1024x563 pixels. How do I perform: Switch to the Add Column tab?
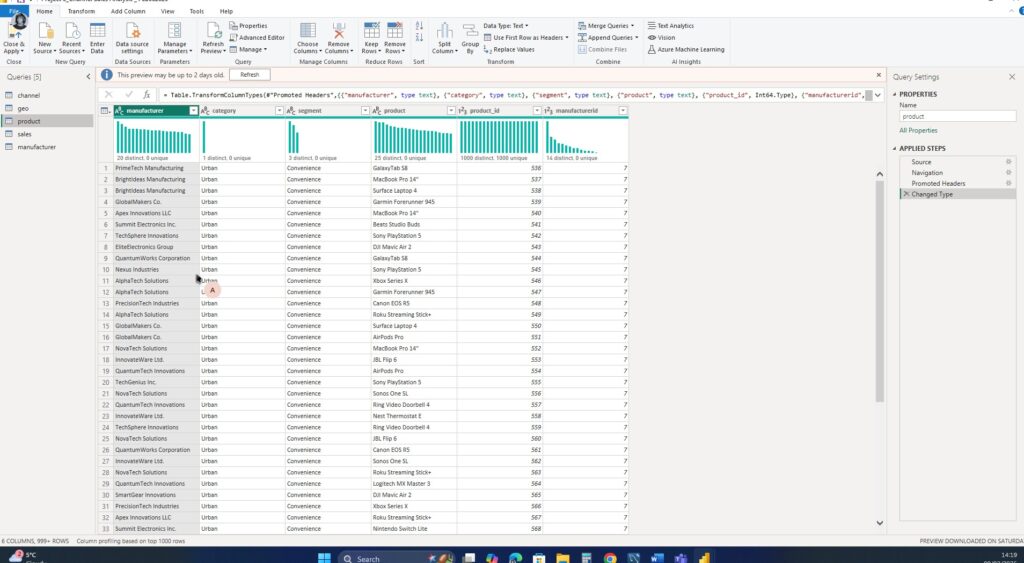(x=128, y=11)
